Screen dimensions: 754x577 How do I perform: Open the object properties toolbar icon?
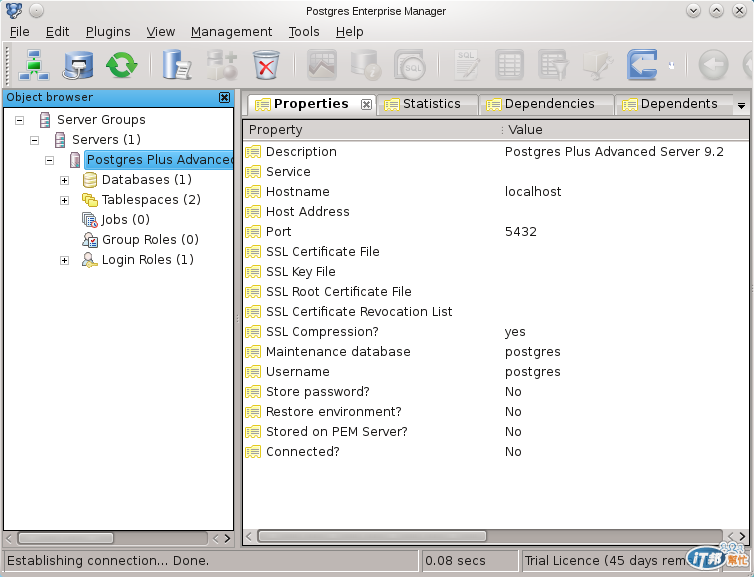click(176, 65)
